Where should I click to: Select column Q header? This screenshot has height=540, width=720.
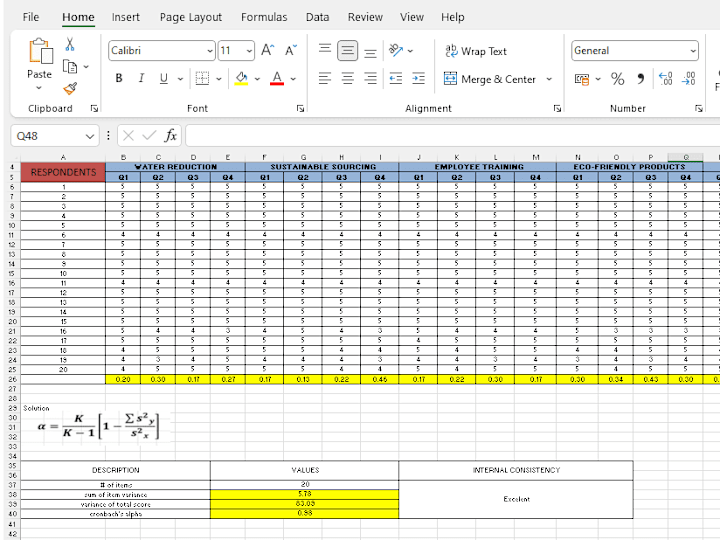coord(686,157)
